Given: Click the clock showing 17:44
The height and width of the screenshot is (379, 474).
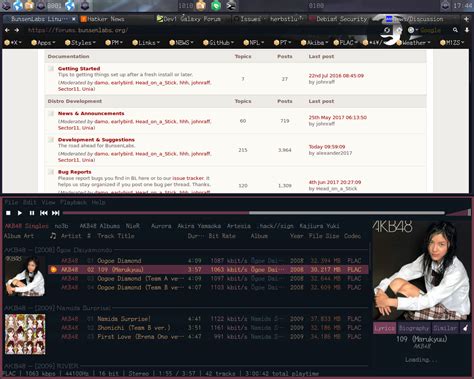Looking at the screenshot, I should tap(463, 6).
